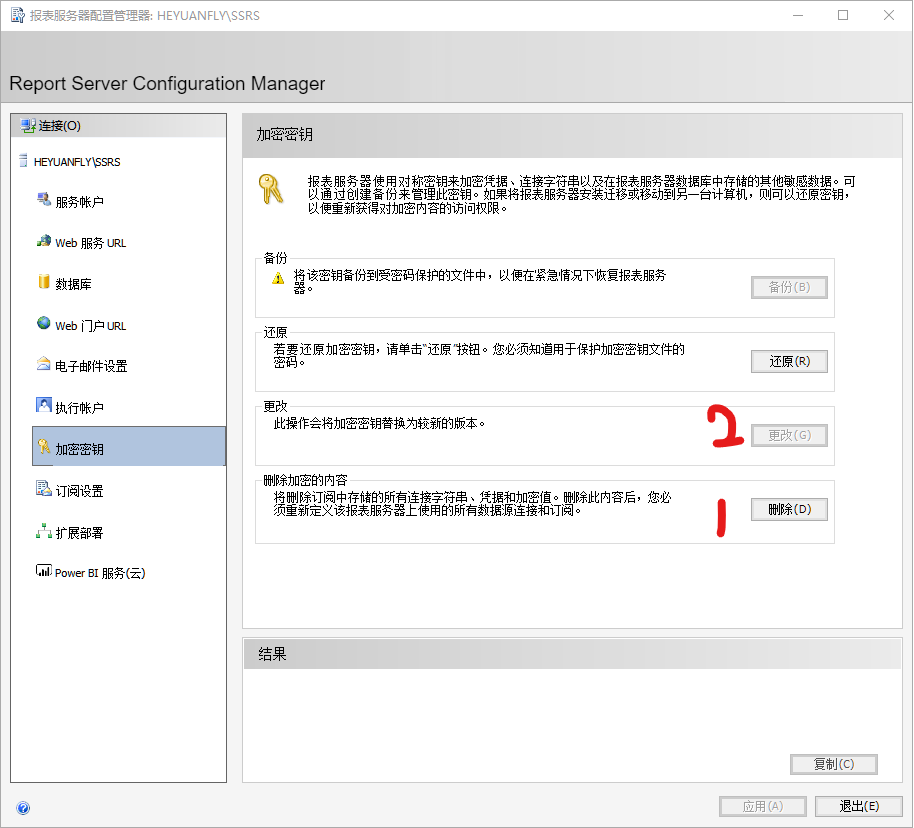This screenshot has width=914, height=828.
Task: Click the 备份(B) backup button
Action: (x=789, y=287)
